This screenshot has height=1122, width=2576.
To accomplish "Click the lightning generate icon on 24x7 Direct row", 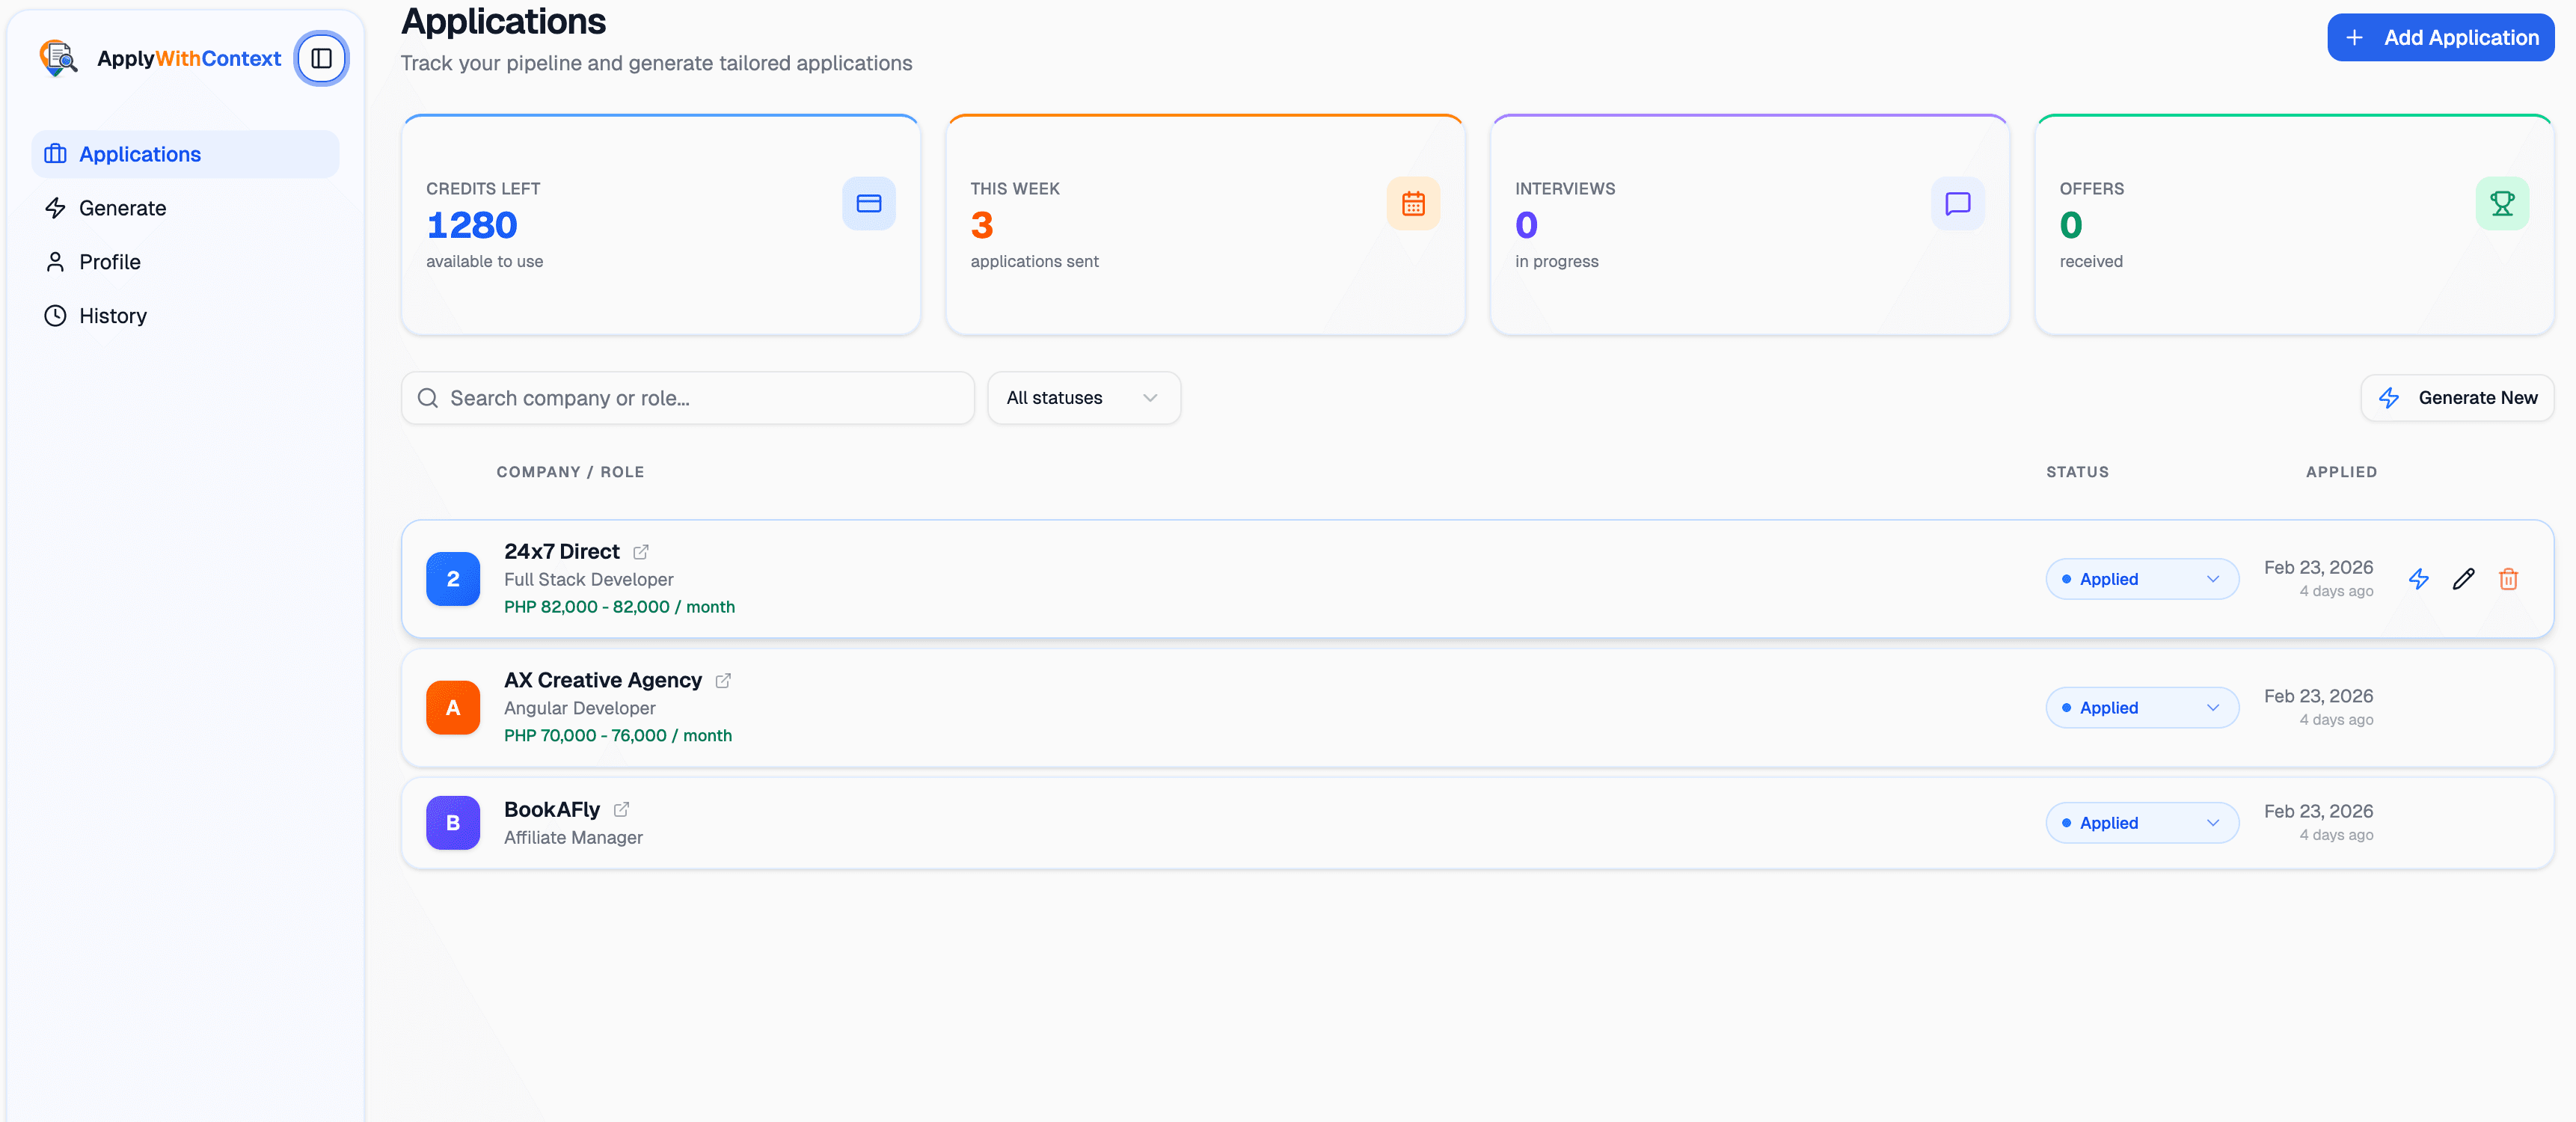I will point(2420,579).
